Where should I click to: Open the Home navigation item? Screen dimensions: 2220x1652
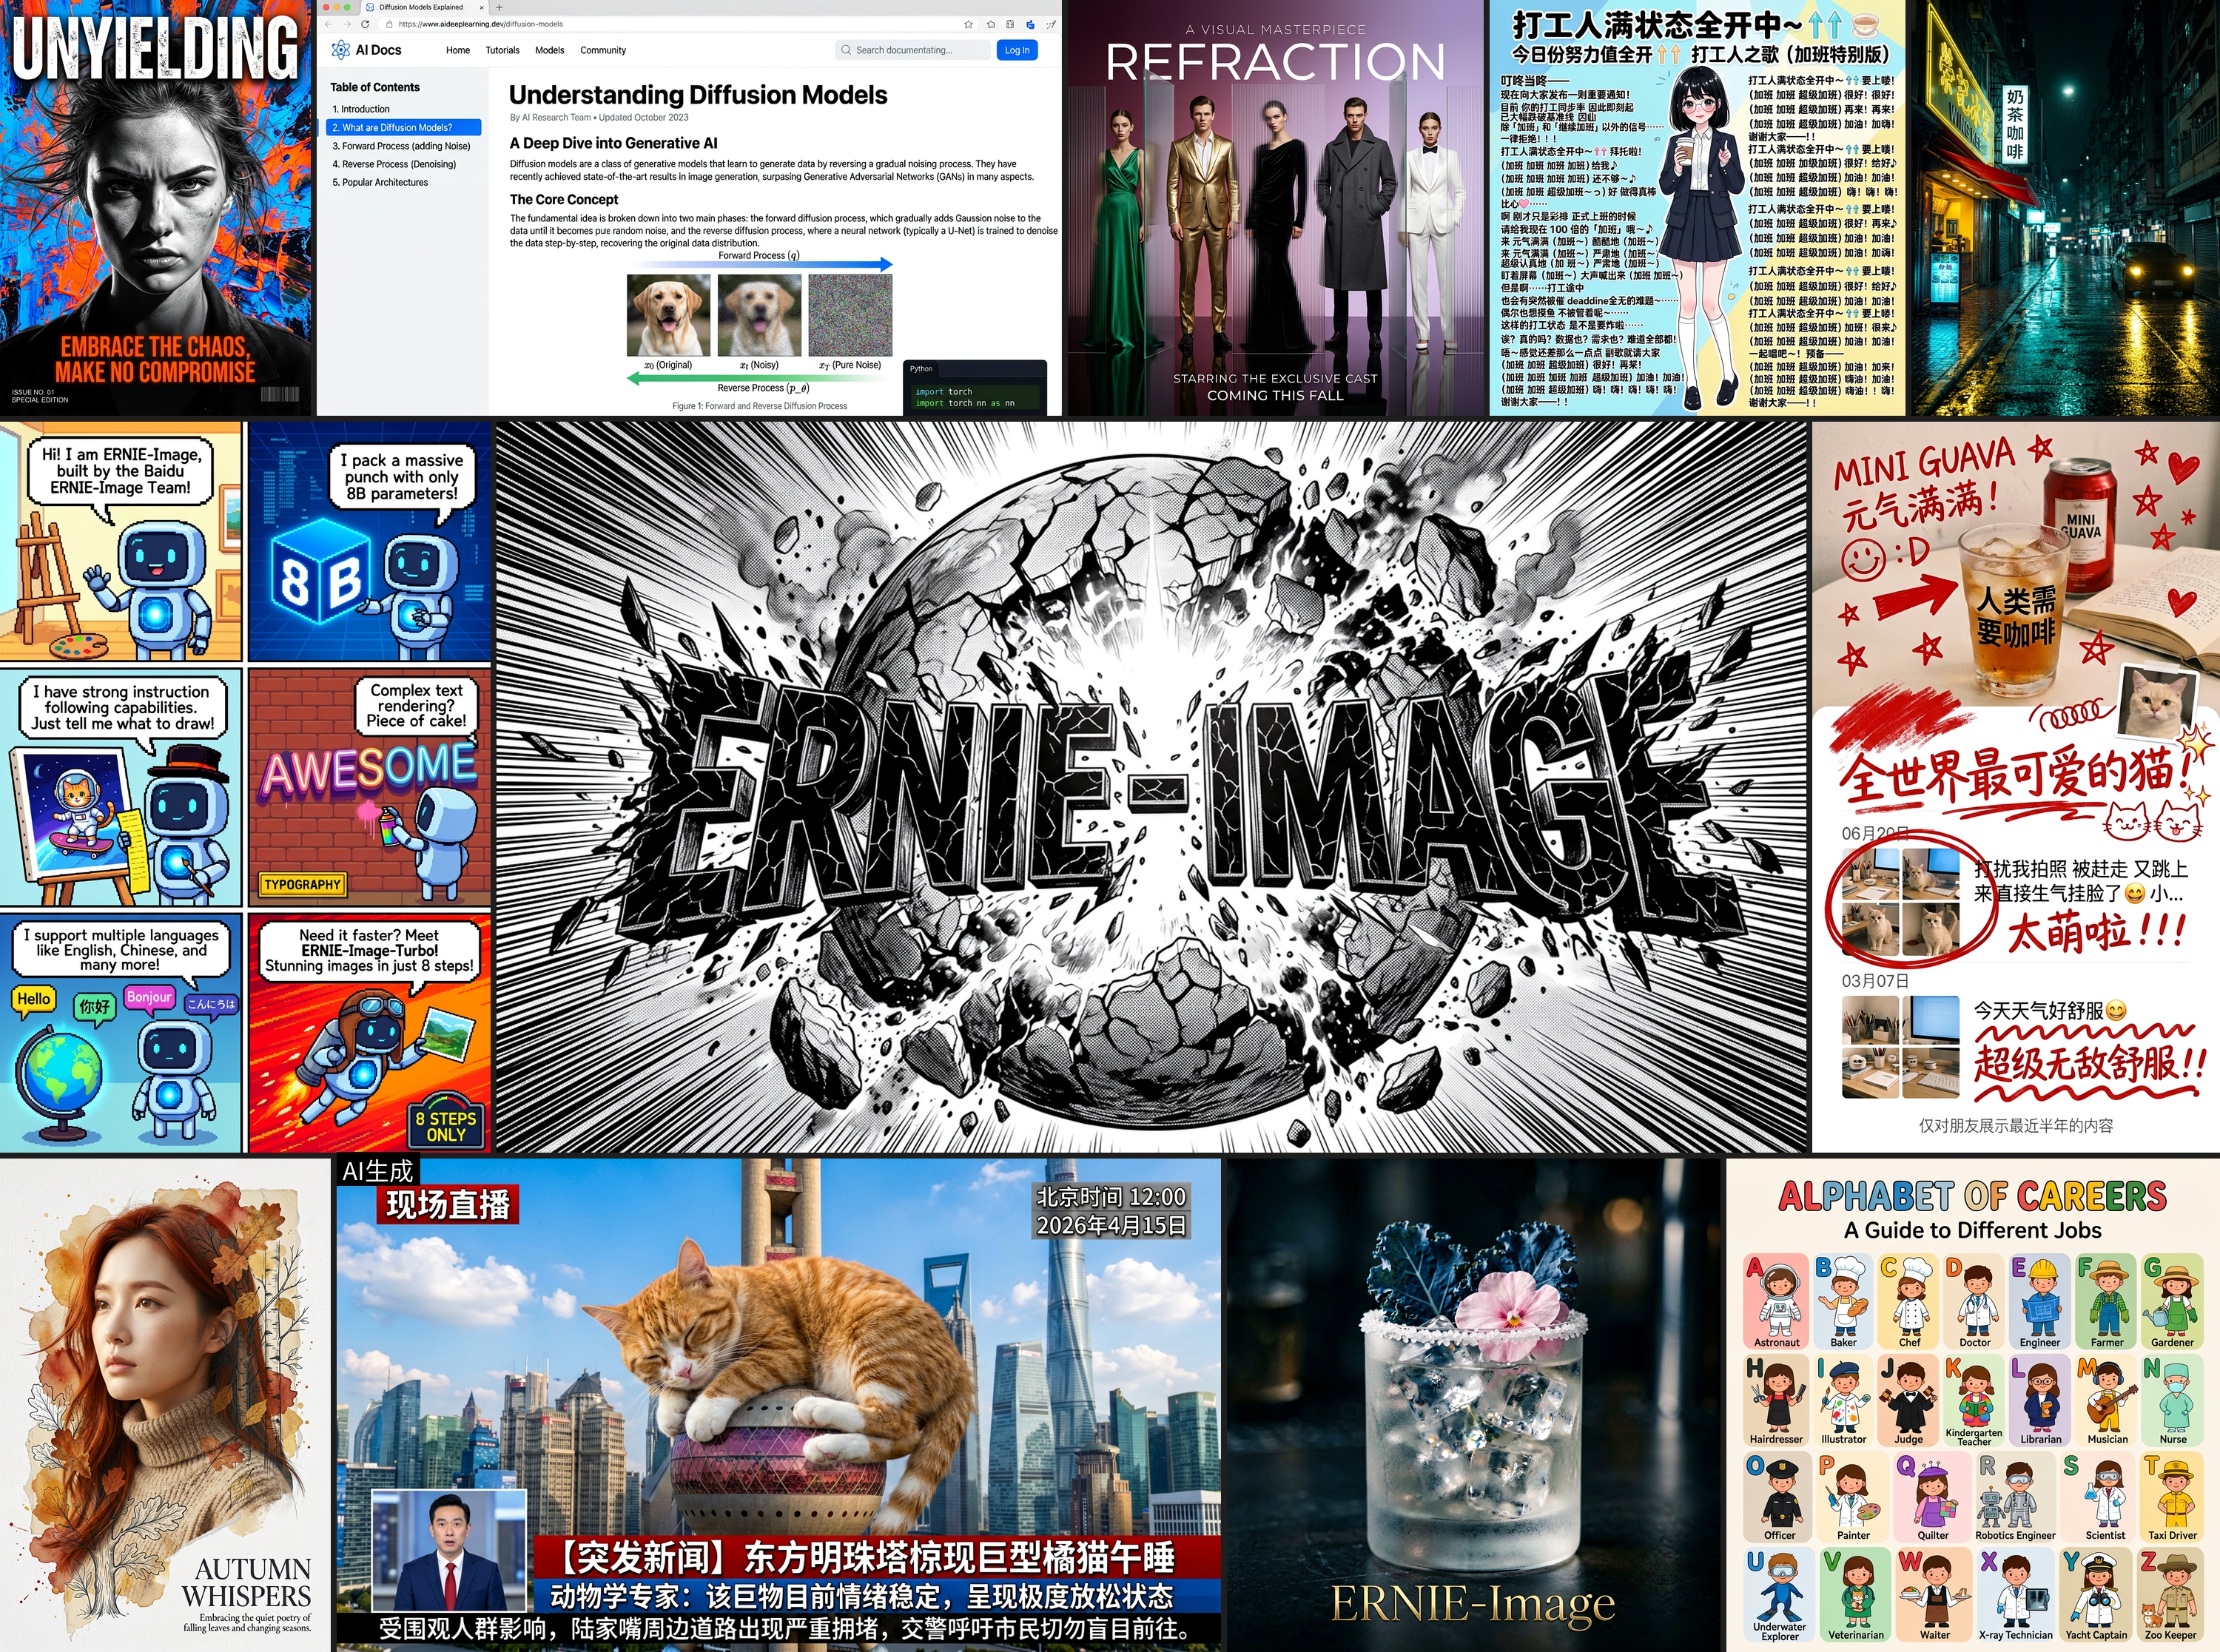458,51
